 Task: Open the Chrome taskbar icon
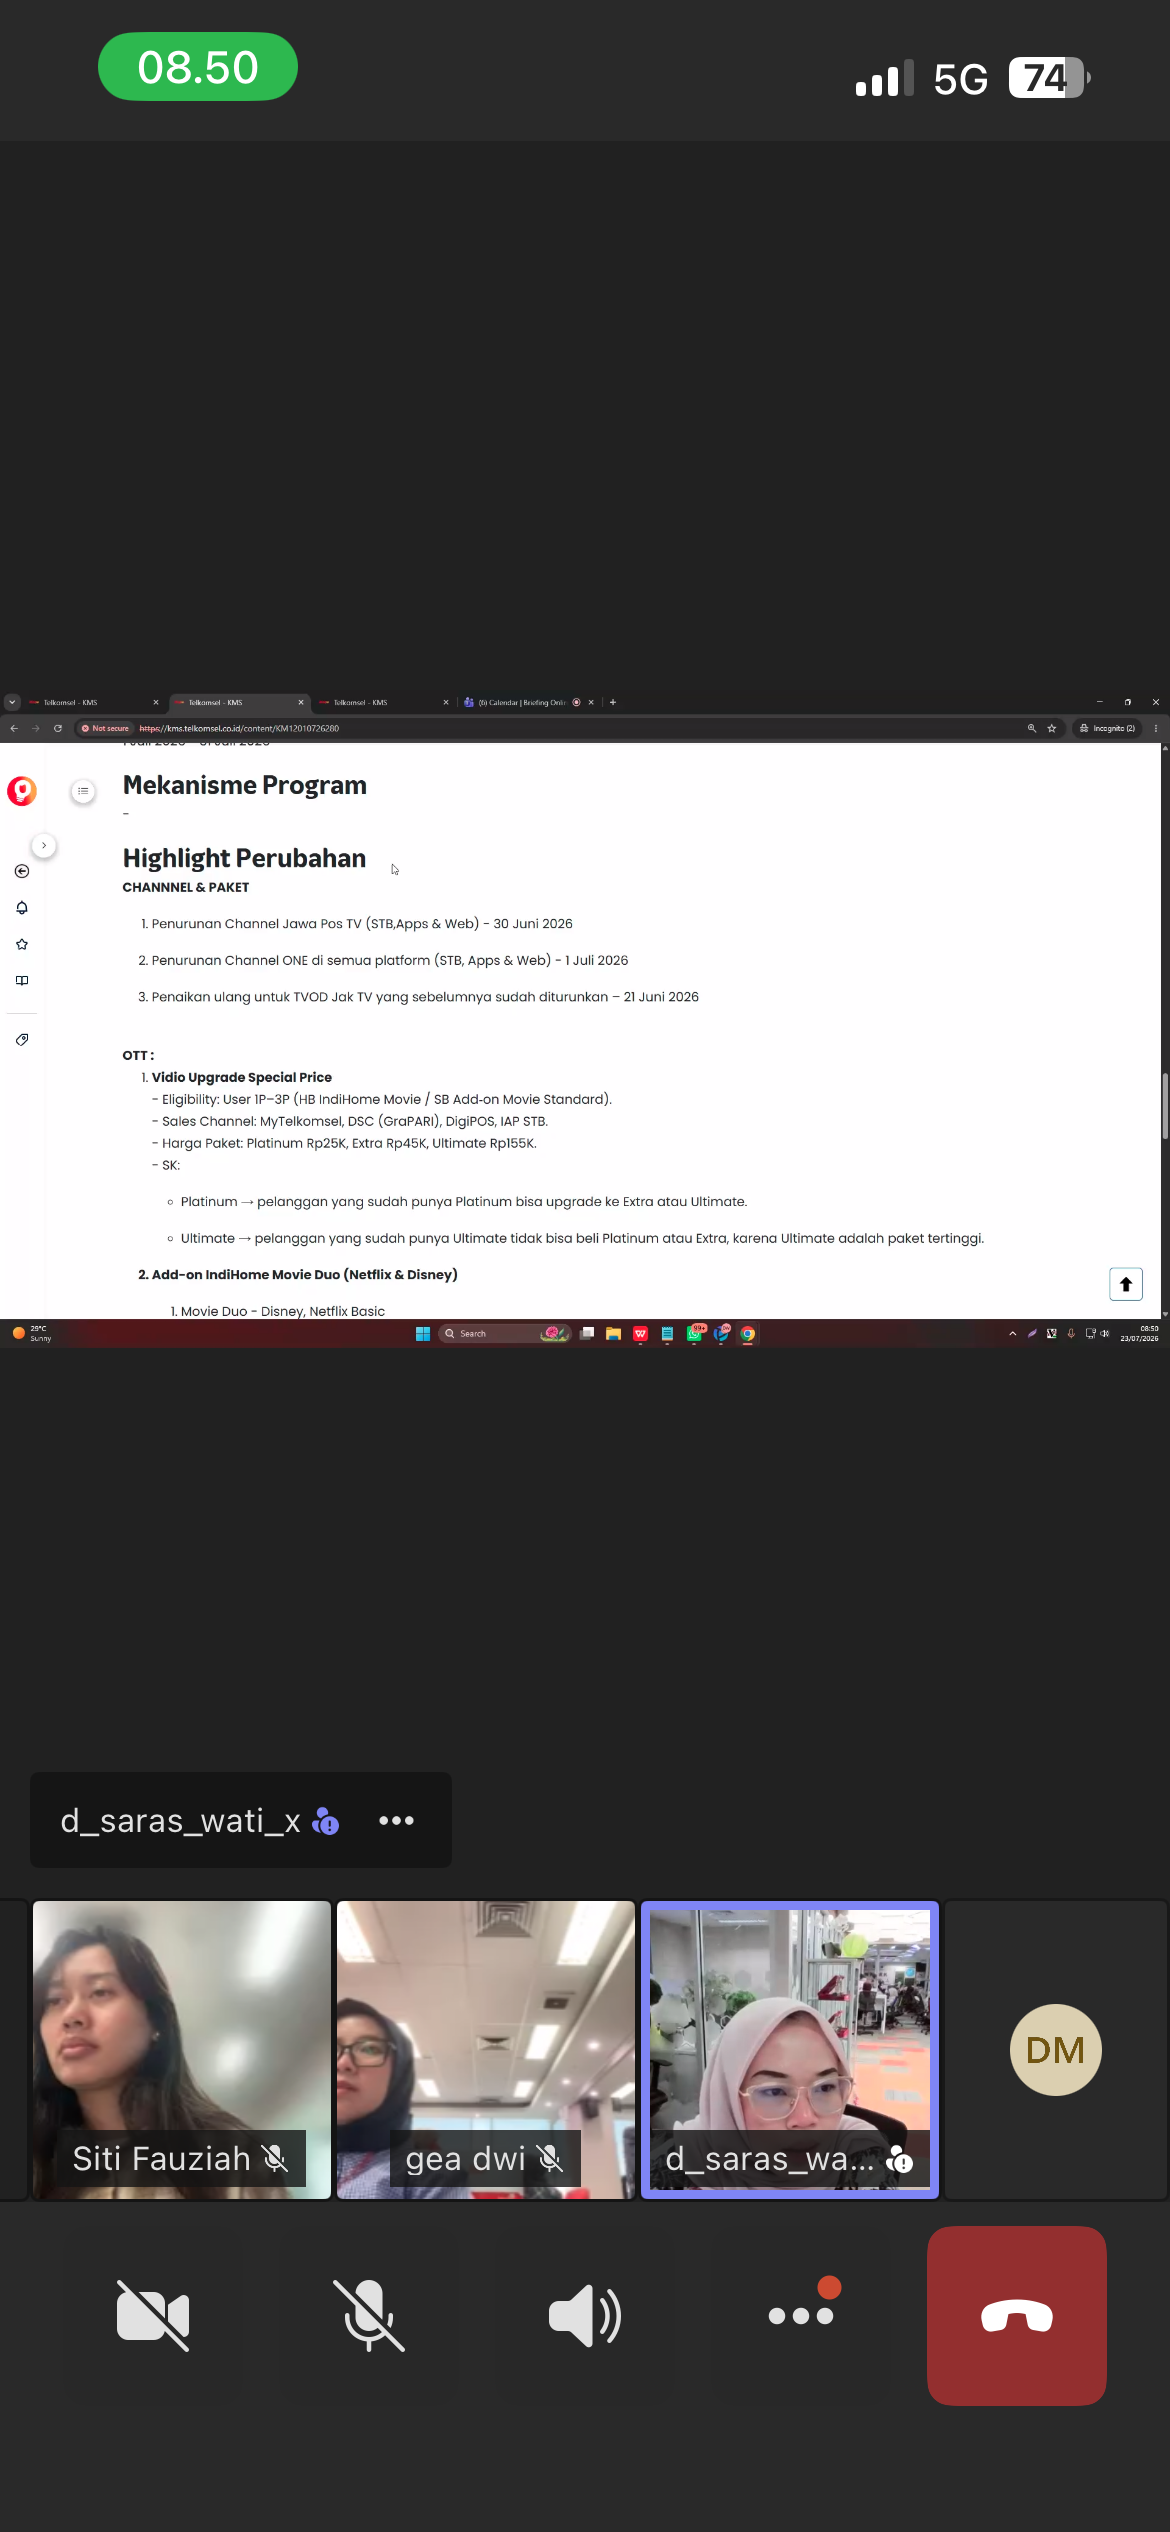pyautogui.click(x=747, y=1333)
